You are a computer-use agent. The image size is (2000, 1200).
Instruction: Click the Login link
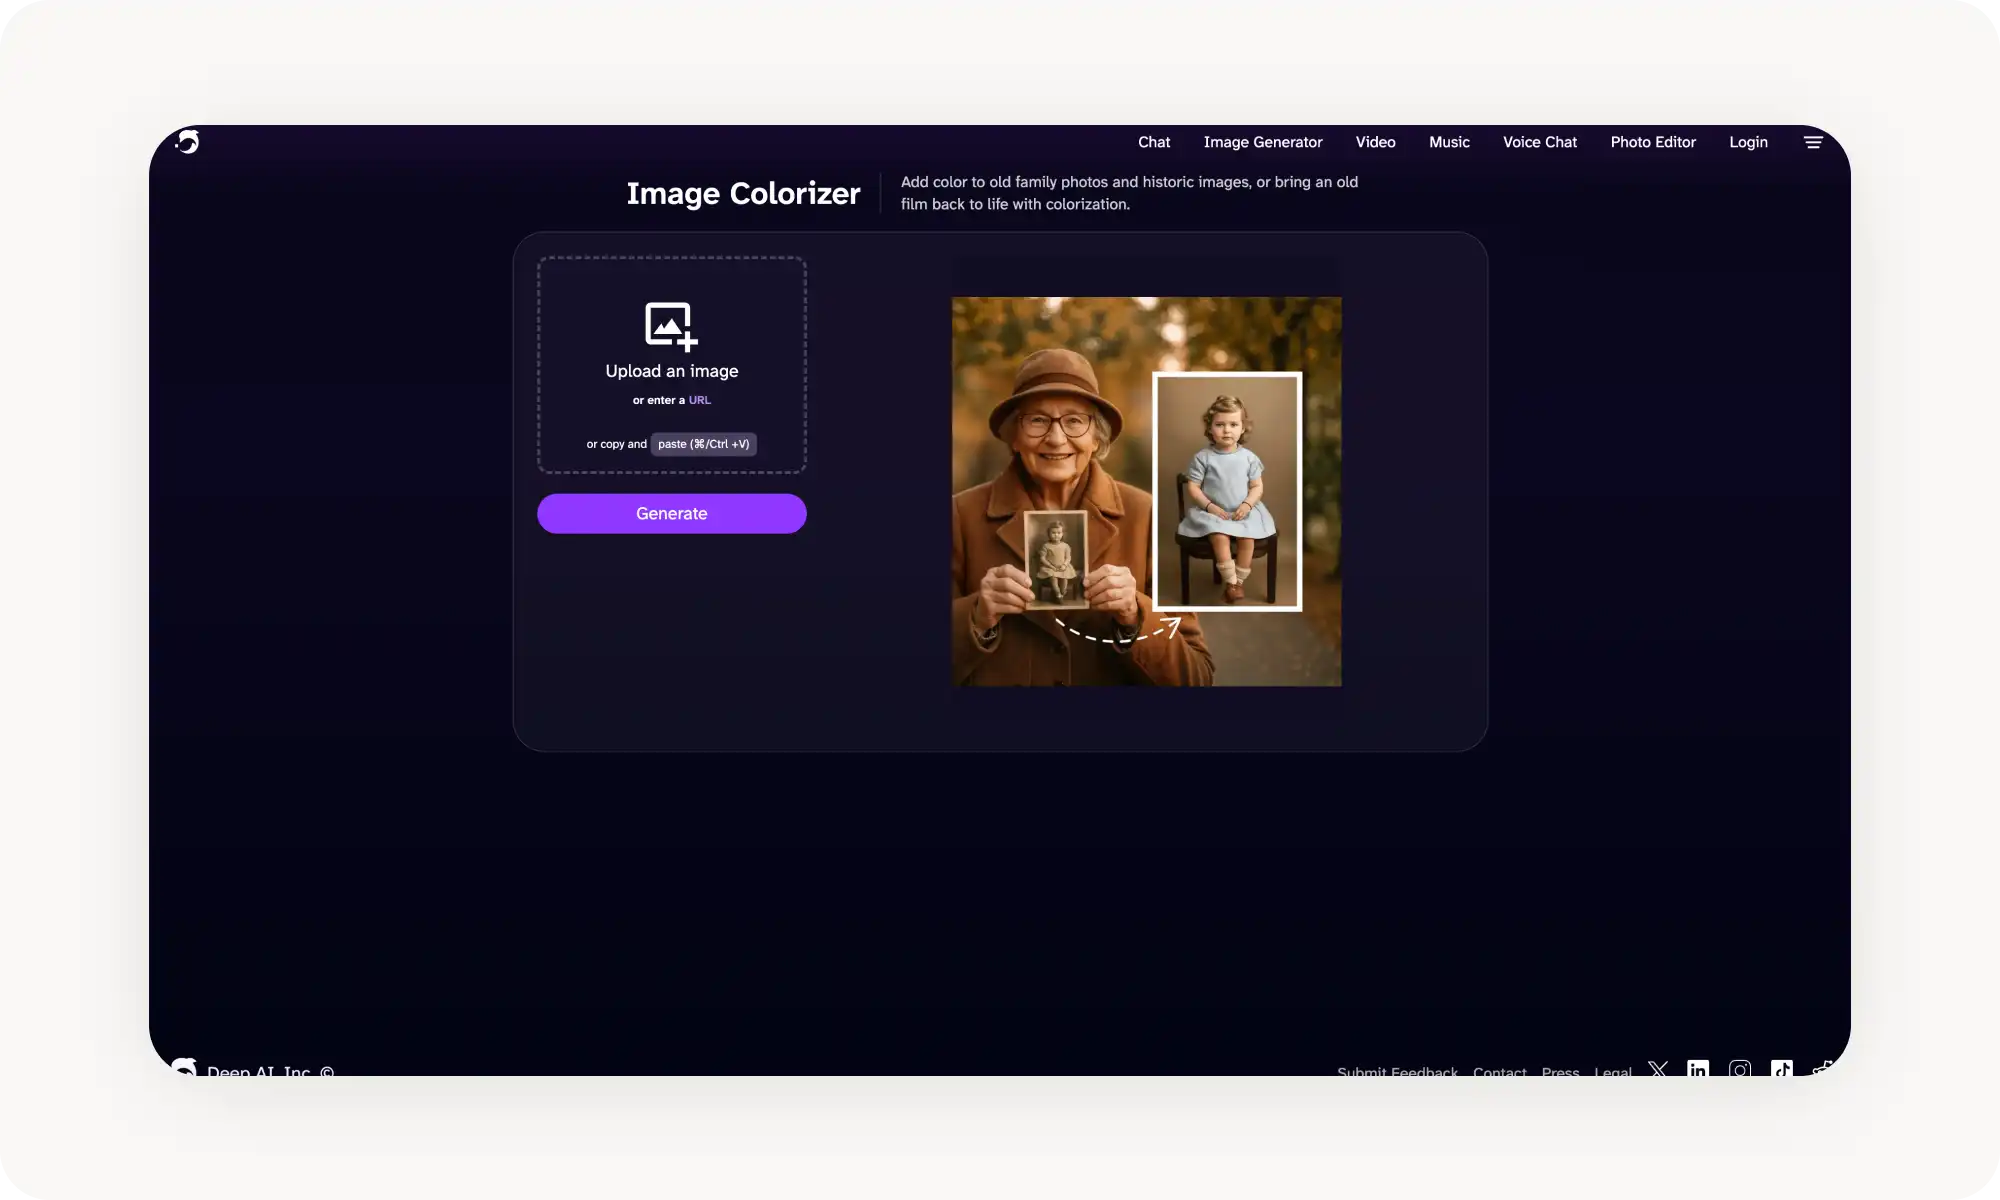1748,142
